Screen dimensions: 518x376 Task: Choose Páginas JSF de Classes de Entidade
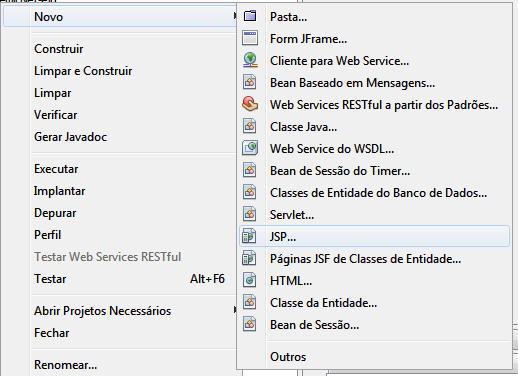point(365,259)
